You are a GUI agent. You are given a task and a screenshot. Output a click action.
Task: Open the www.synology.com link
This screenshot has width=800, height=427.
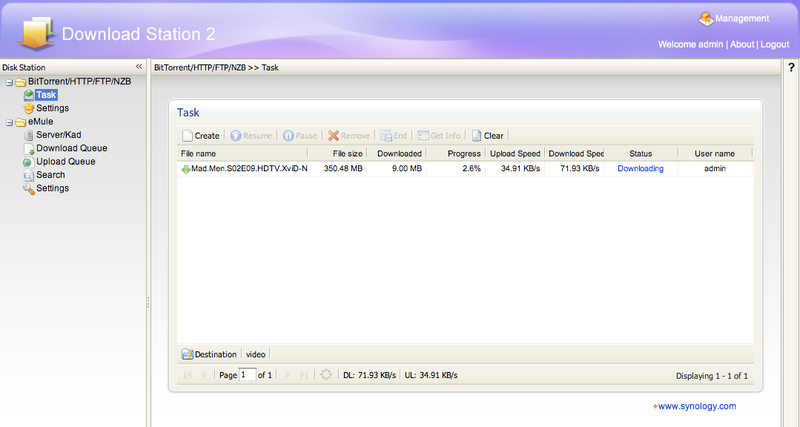(697, 406)
